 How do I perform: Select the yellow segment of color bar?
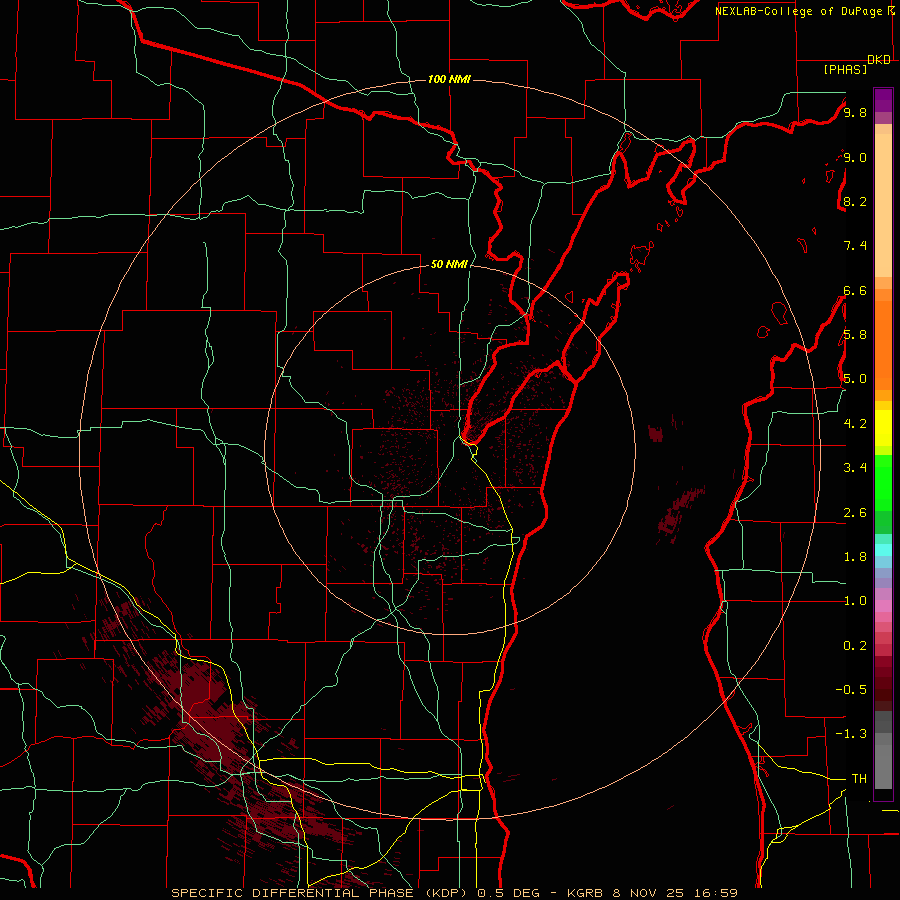[x=883, y=428]
